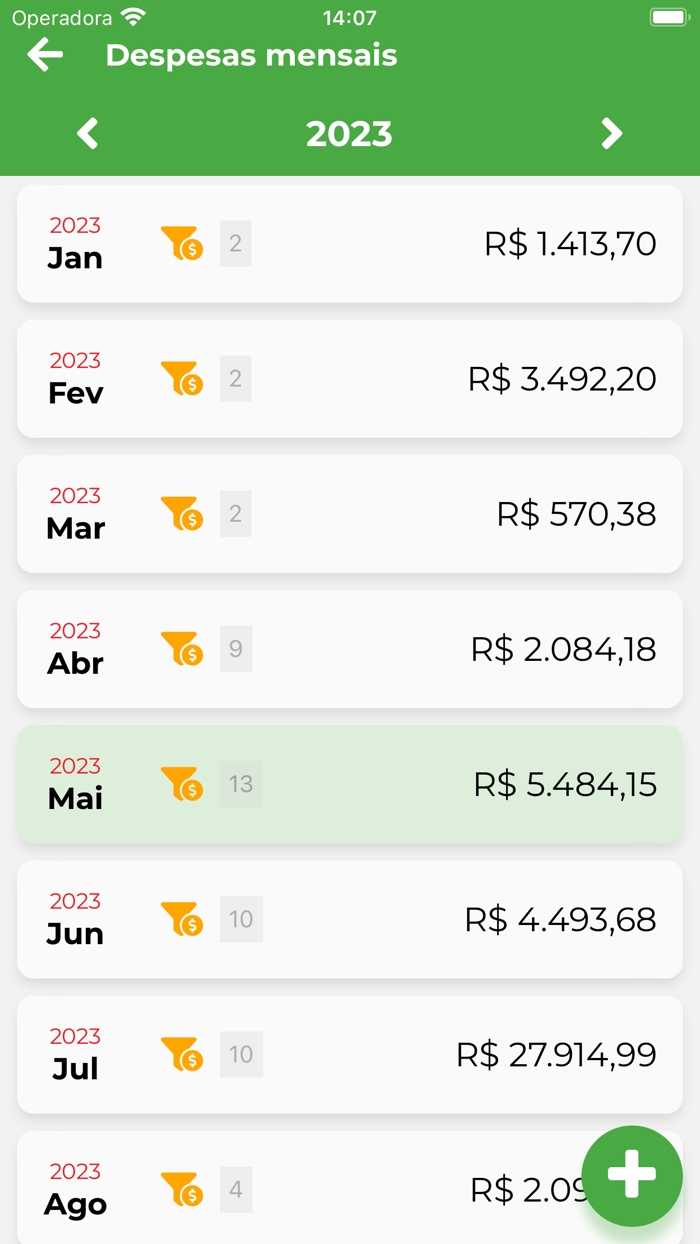Click the count badge showing 13 for Mai

point(240,784)
